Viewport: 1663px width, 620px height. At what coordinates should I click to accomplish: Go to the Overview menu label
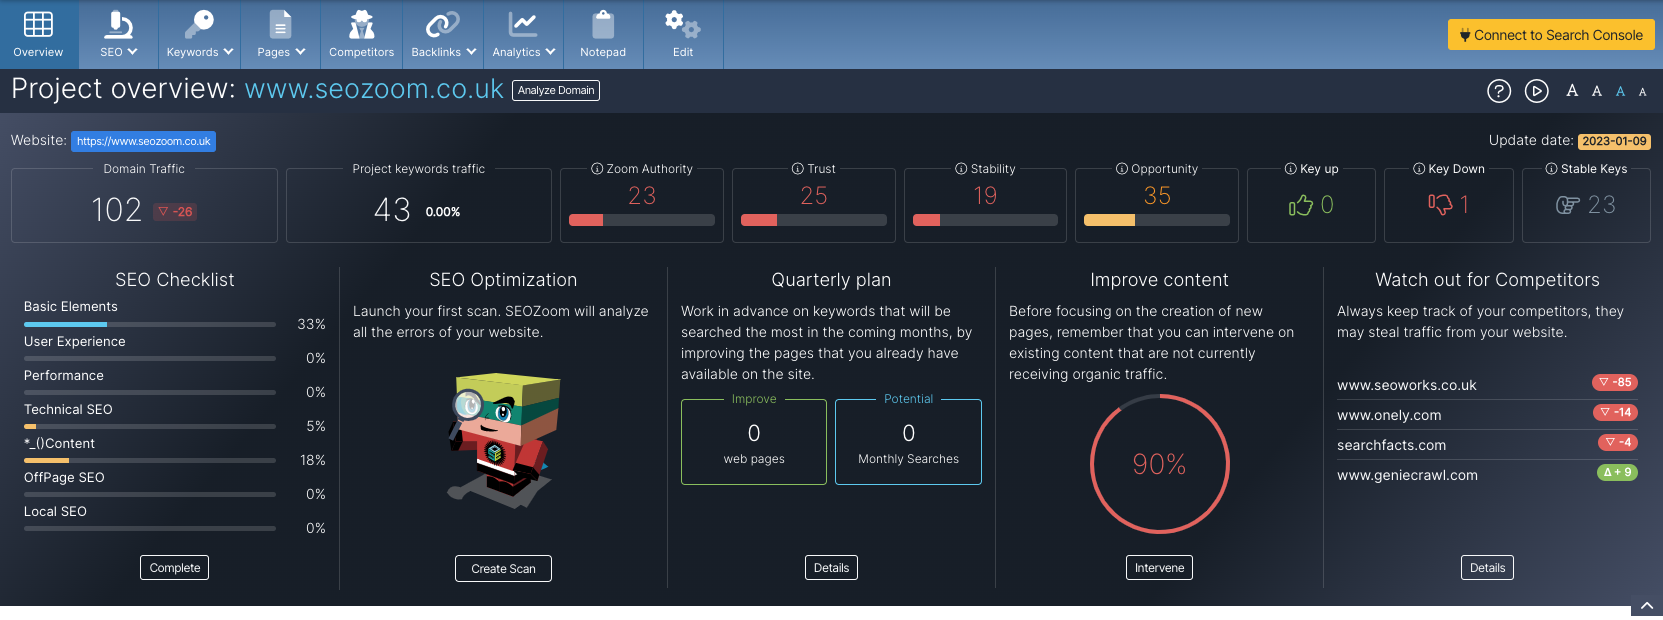click(38, 52)
